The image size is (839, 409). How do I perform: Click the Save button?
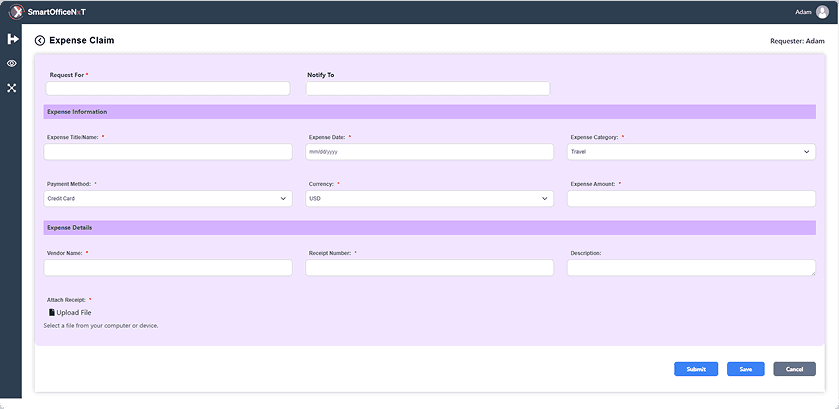click(745, 369)
